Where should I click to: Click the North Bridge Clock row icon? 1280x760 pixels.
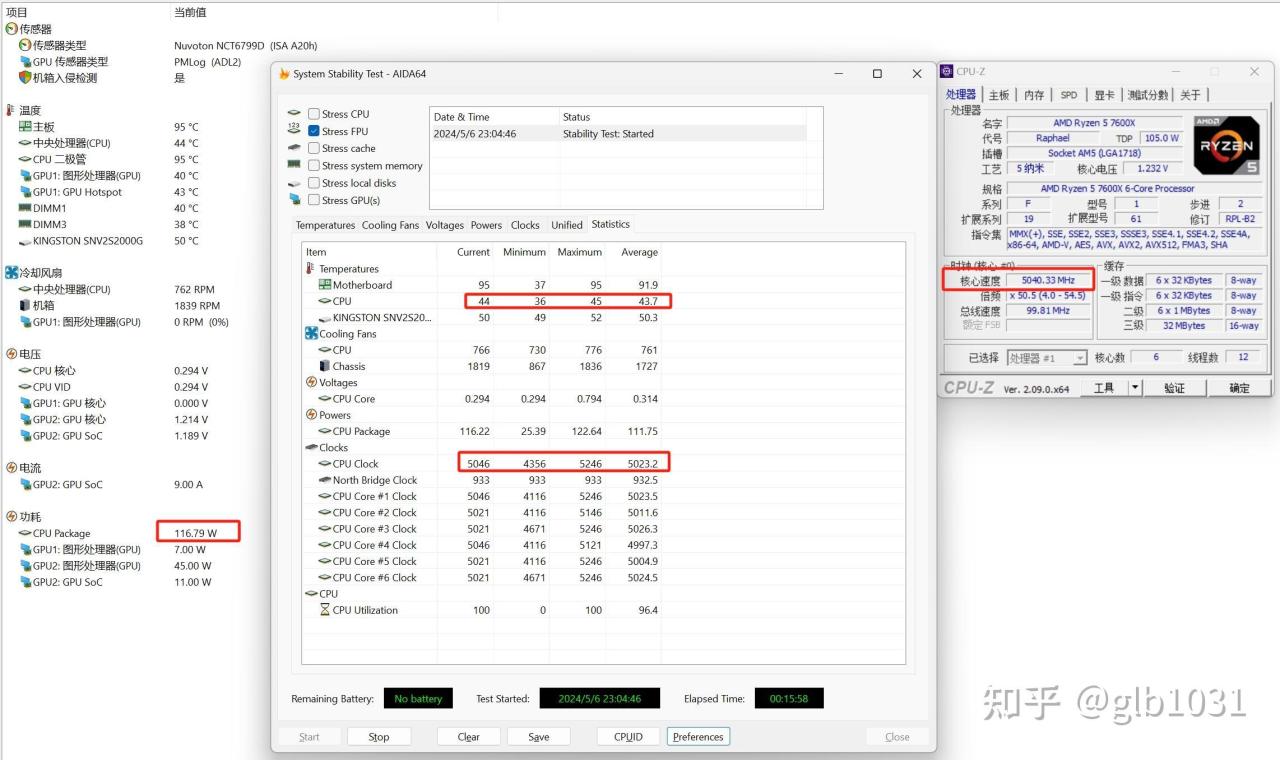pos(325,480)
